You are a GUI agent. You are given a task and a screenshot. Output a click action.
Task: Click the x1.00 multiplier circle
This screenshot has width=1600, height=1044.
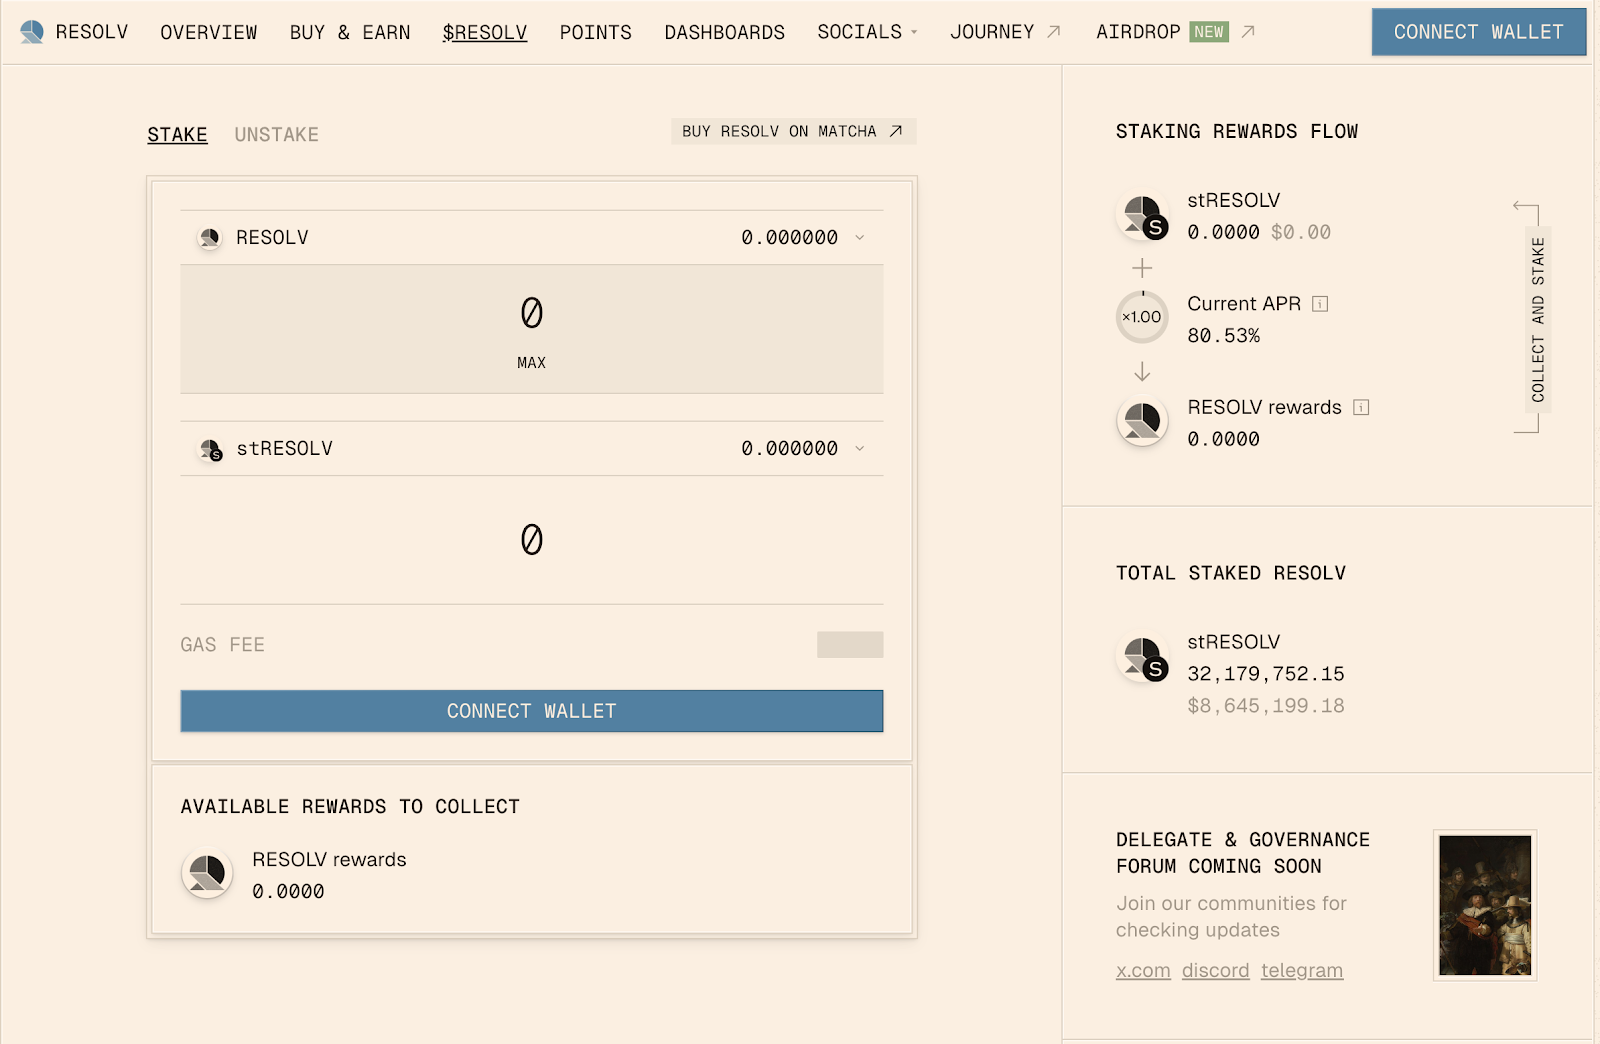(x=1142, y=317)
